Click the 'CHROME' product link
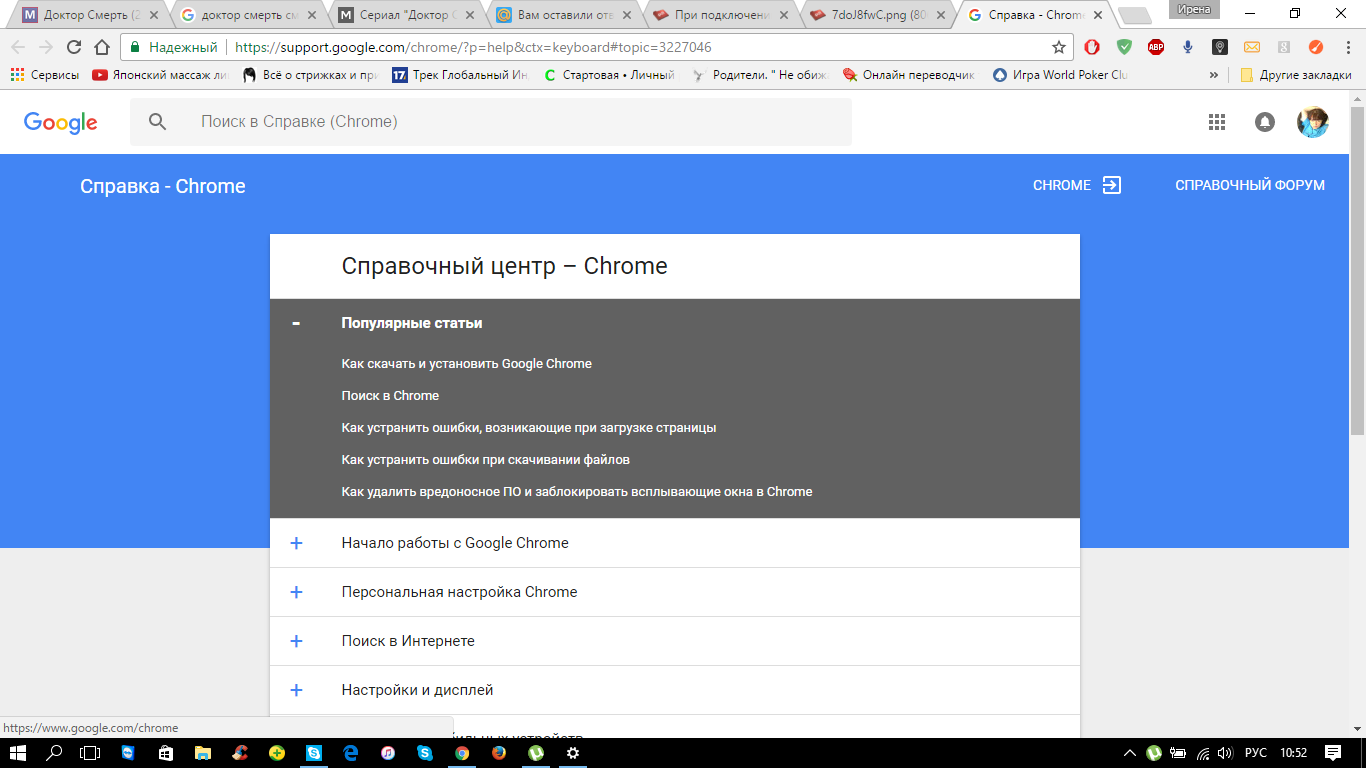The width and height of the screenshot is (1366, 768). point(1077,185)
